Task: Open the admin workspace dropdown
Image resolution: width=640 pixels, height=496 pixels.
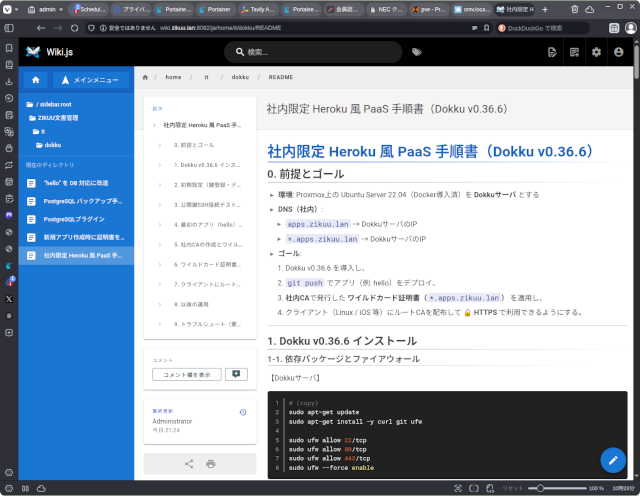Action: (46, 9)
